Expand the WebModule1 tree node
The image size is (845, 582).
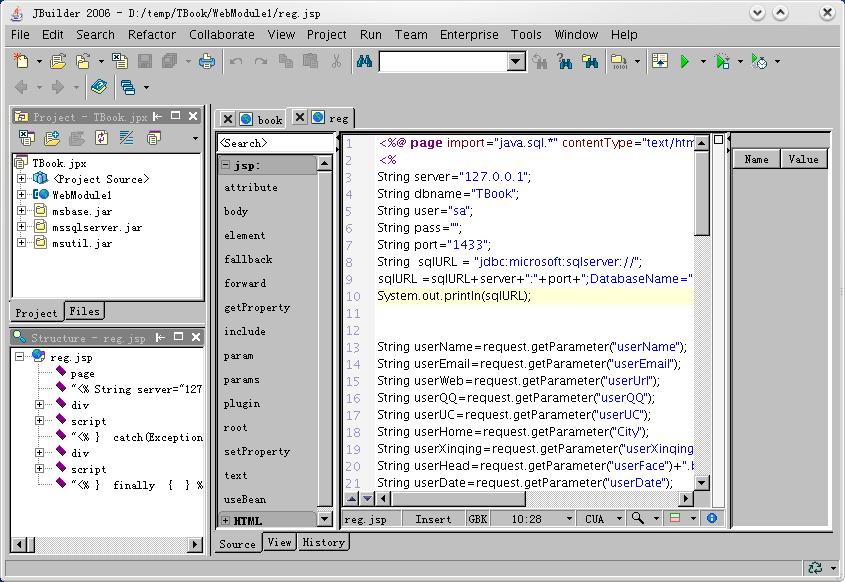[x=22, y=195]
